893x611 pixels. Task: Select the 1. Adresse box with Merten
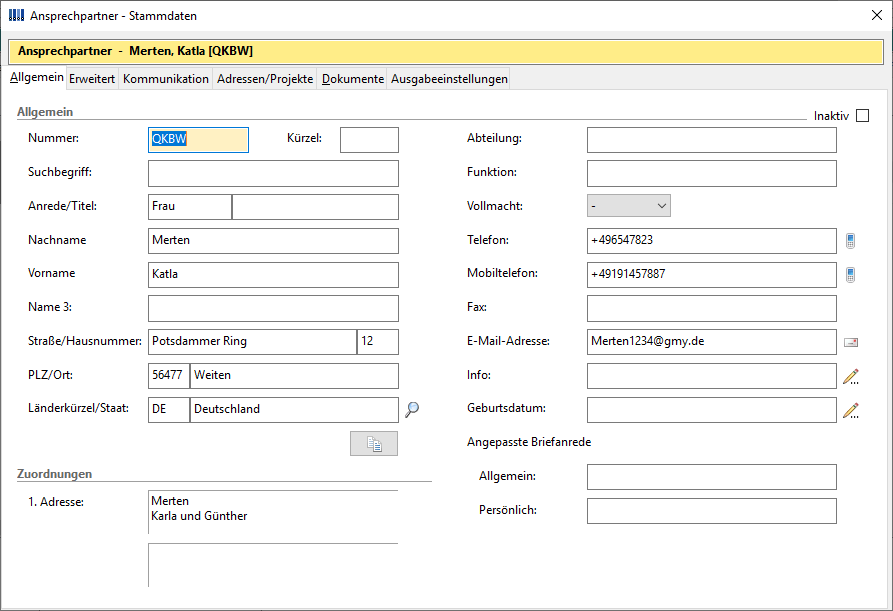tap(273, 512)
